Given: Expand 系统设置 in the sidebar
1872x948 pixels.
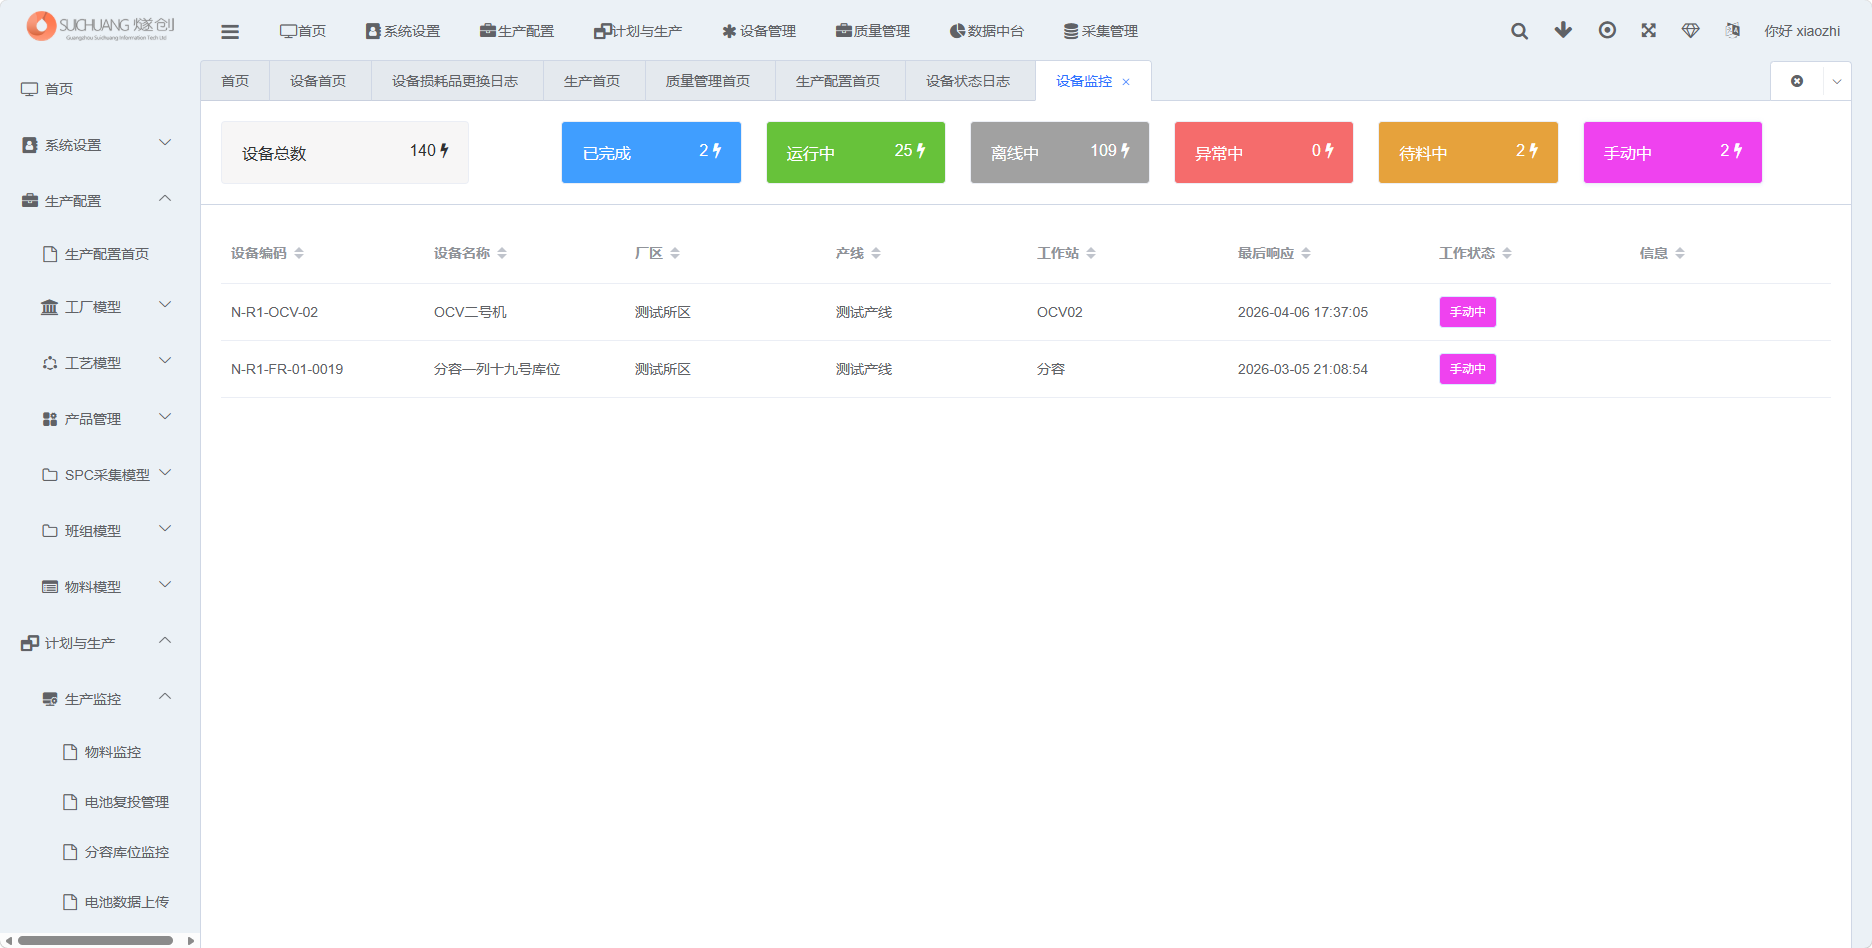Looking at the screenshot, I should point(100,145).
